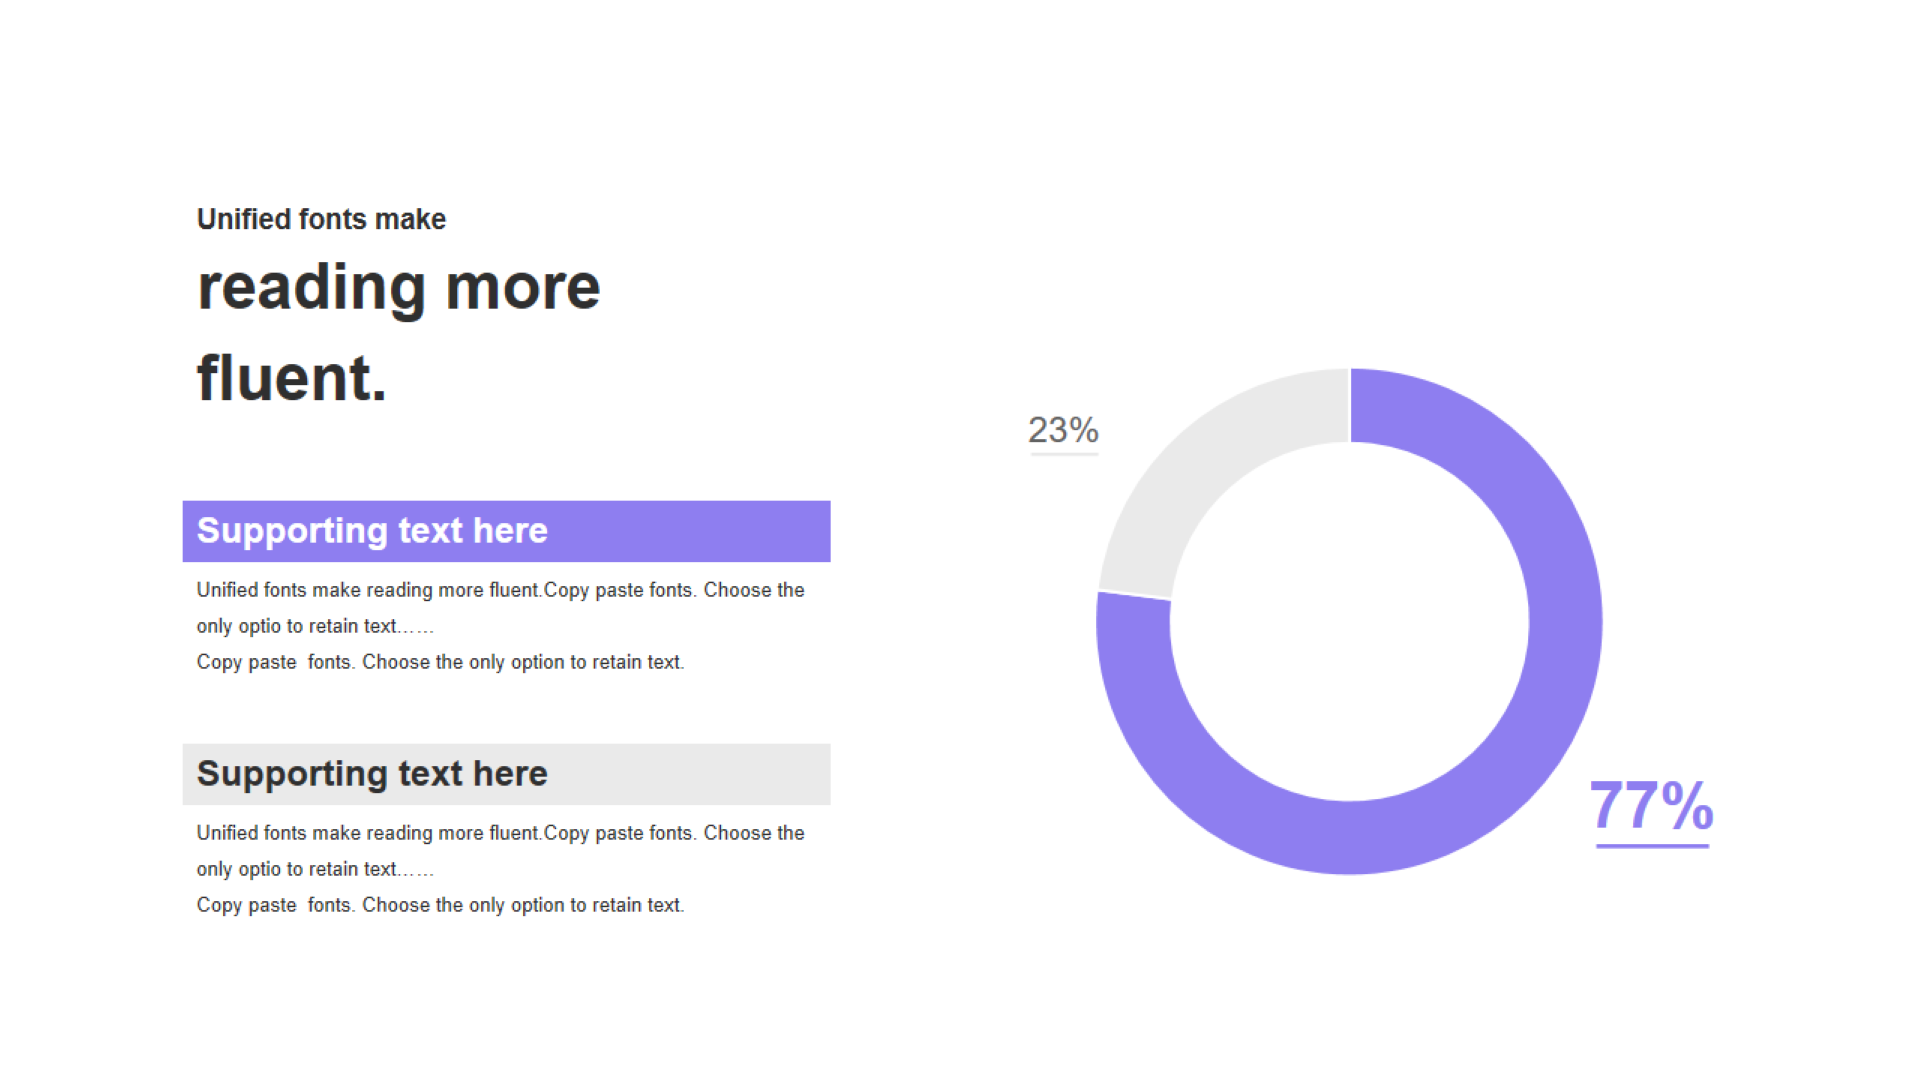Viewport: 1920px width, 1080px height.
Task: Click first paragraph under purple banner
Action: click(x=500, y=590)
